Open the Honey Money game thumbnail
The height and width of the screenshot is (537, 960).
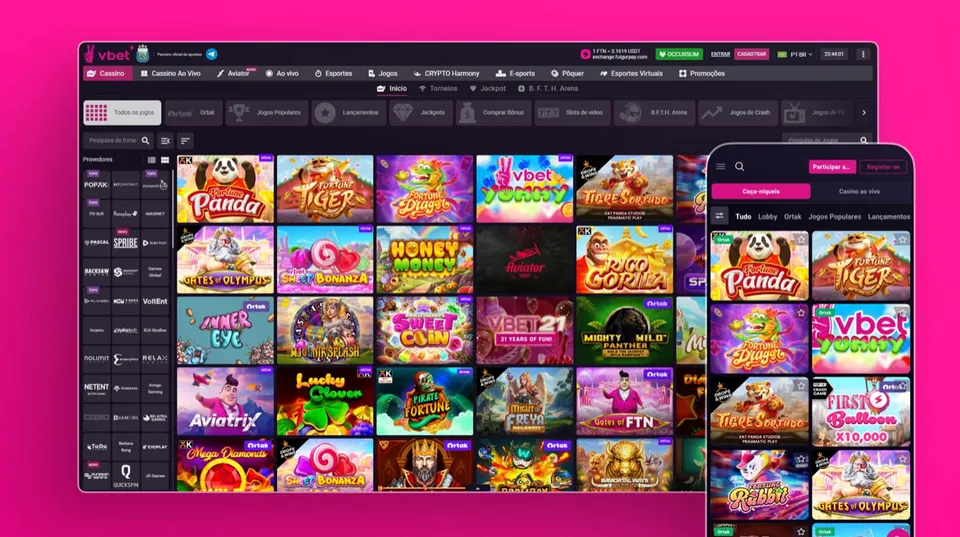click(425, 260)
